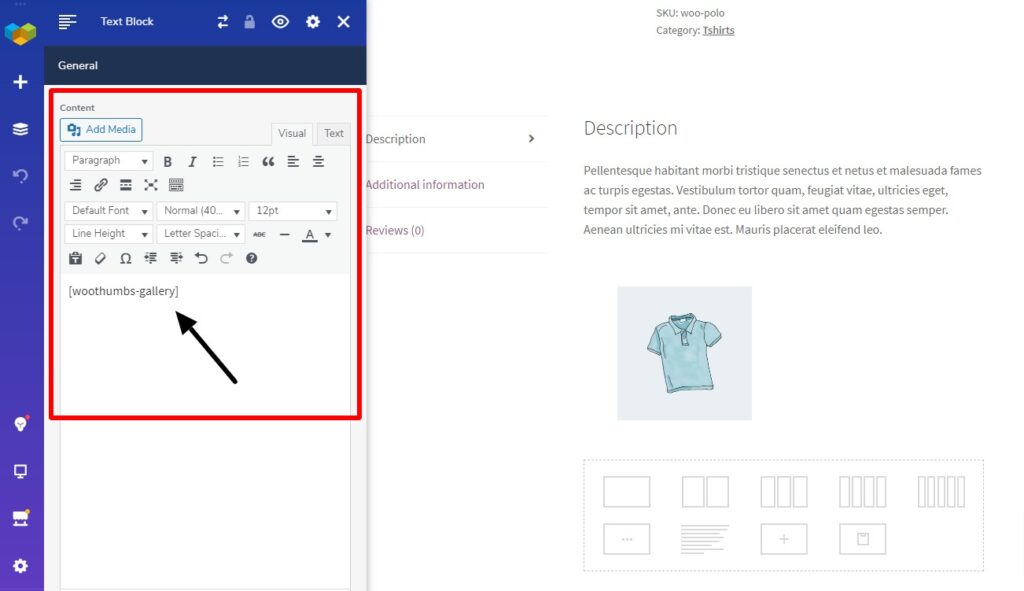This screenshot has height=591, width=1024.
Task: Select the Additional information tab
Action: [x=425, y=185]
